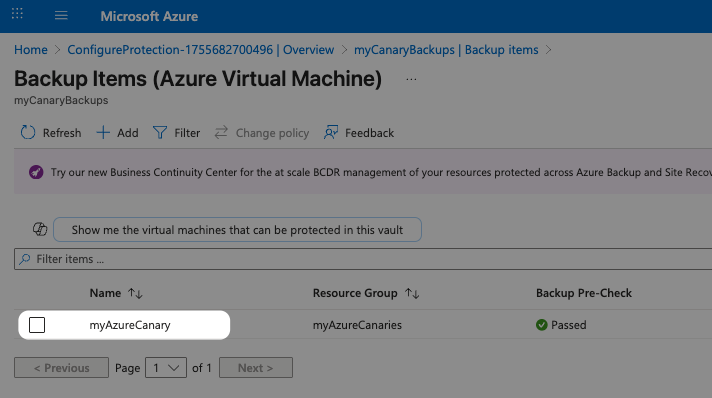Sort by the Resource Group column arrows
This screenshot has width=712, height=398.
(412, 294)
